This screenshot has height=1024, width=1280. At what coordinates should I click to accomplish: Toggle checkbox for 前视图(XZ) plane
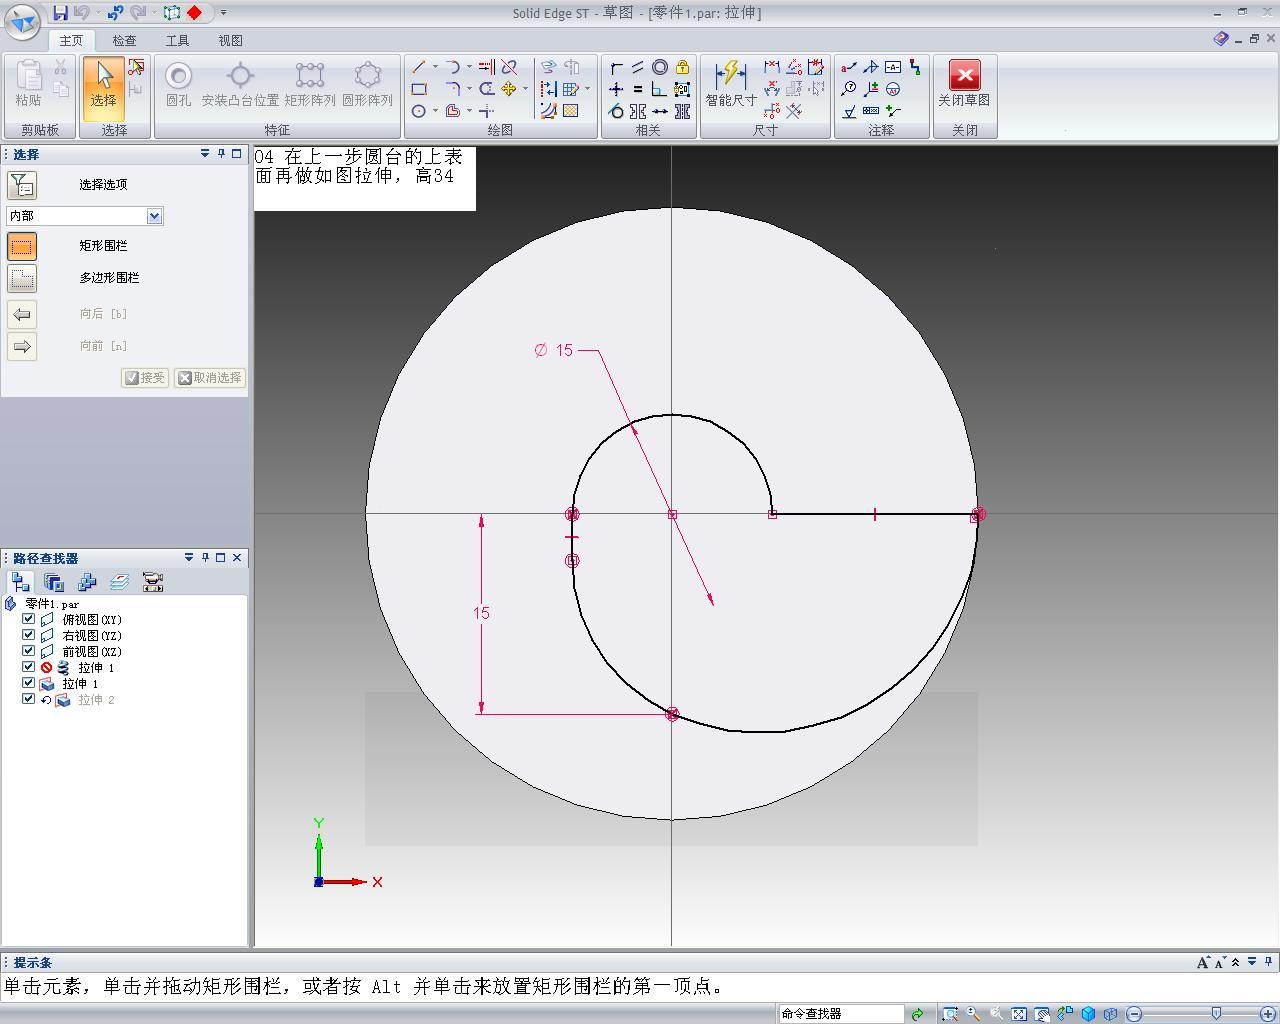click(x=28, y=651)
